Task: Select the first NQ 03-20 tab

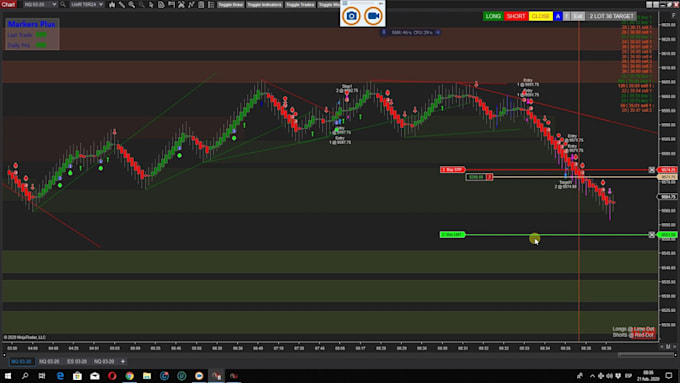Action: click(21, 361)
